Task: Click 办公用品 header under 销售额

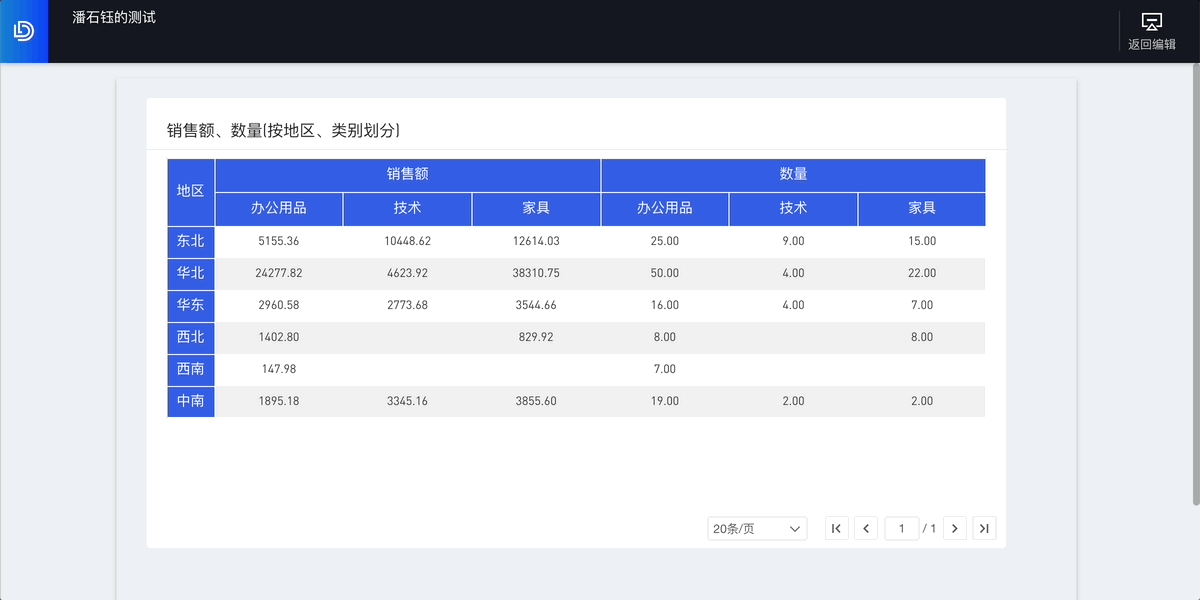Action: click(280, 208)
